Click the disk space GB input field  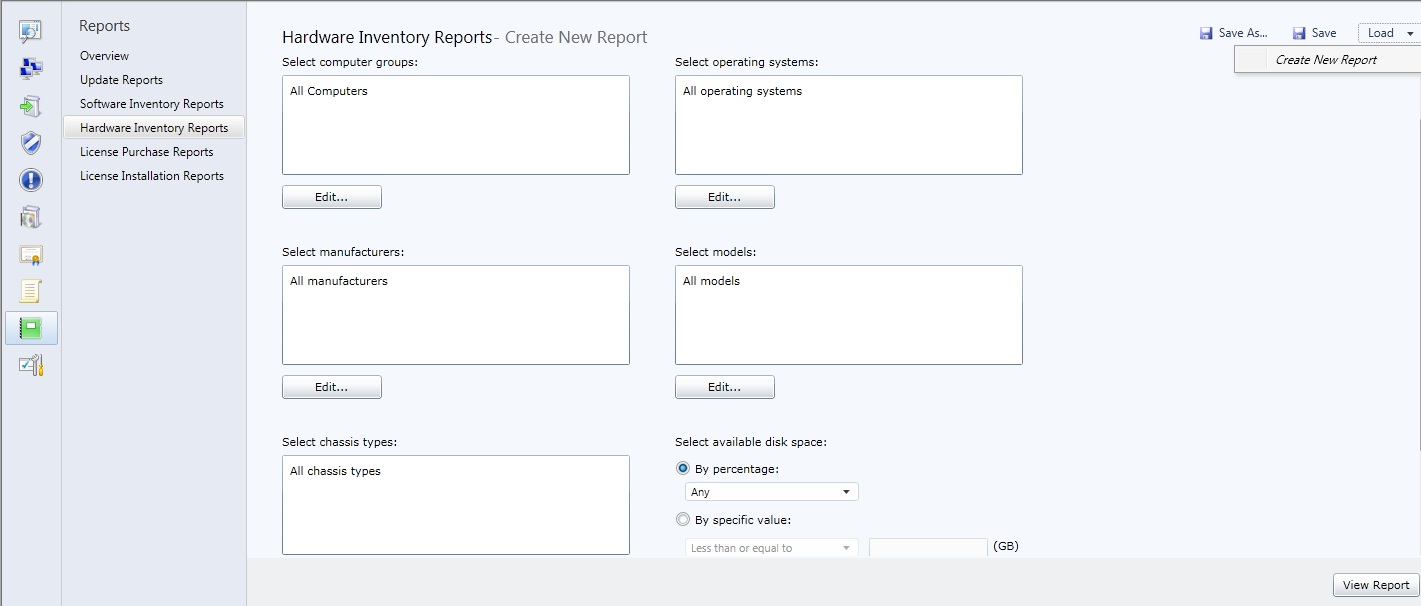tap(928, 548)
